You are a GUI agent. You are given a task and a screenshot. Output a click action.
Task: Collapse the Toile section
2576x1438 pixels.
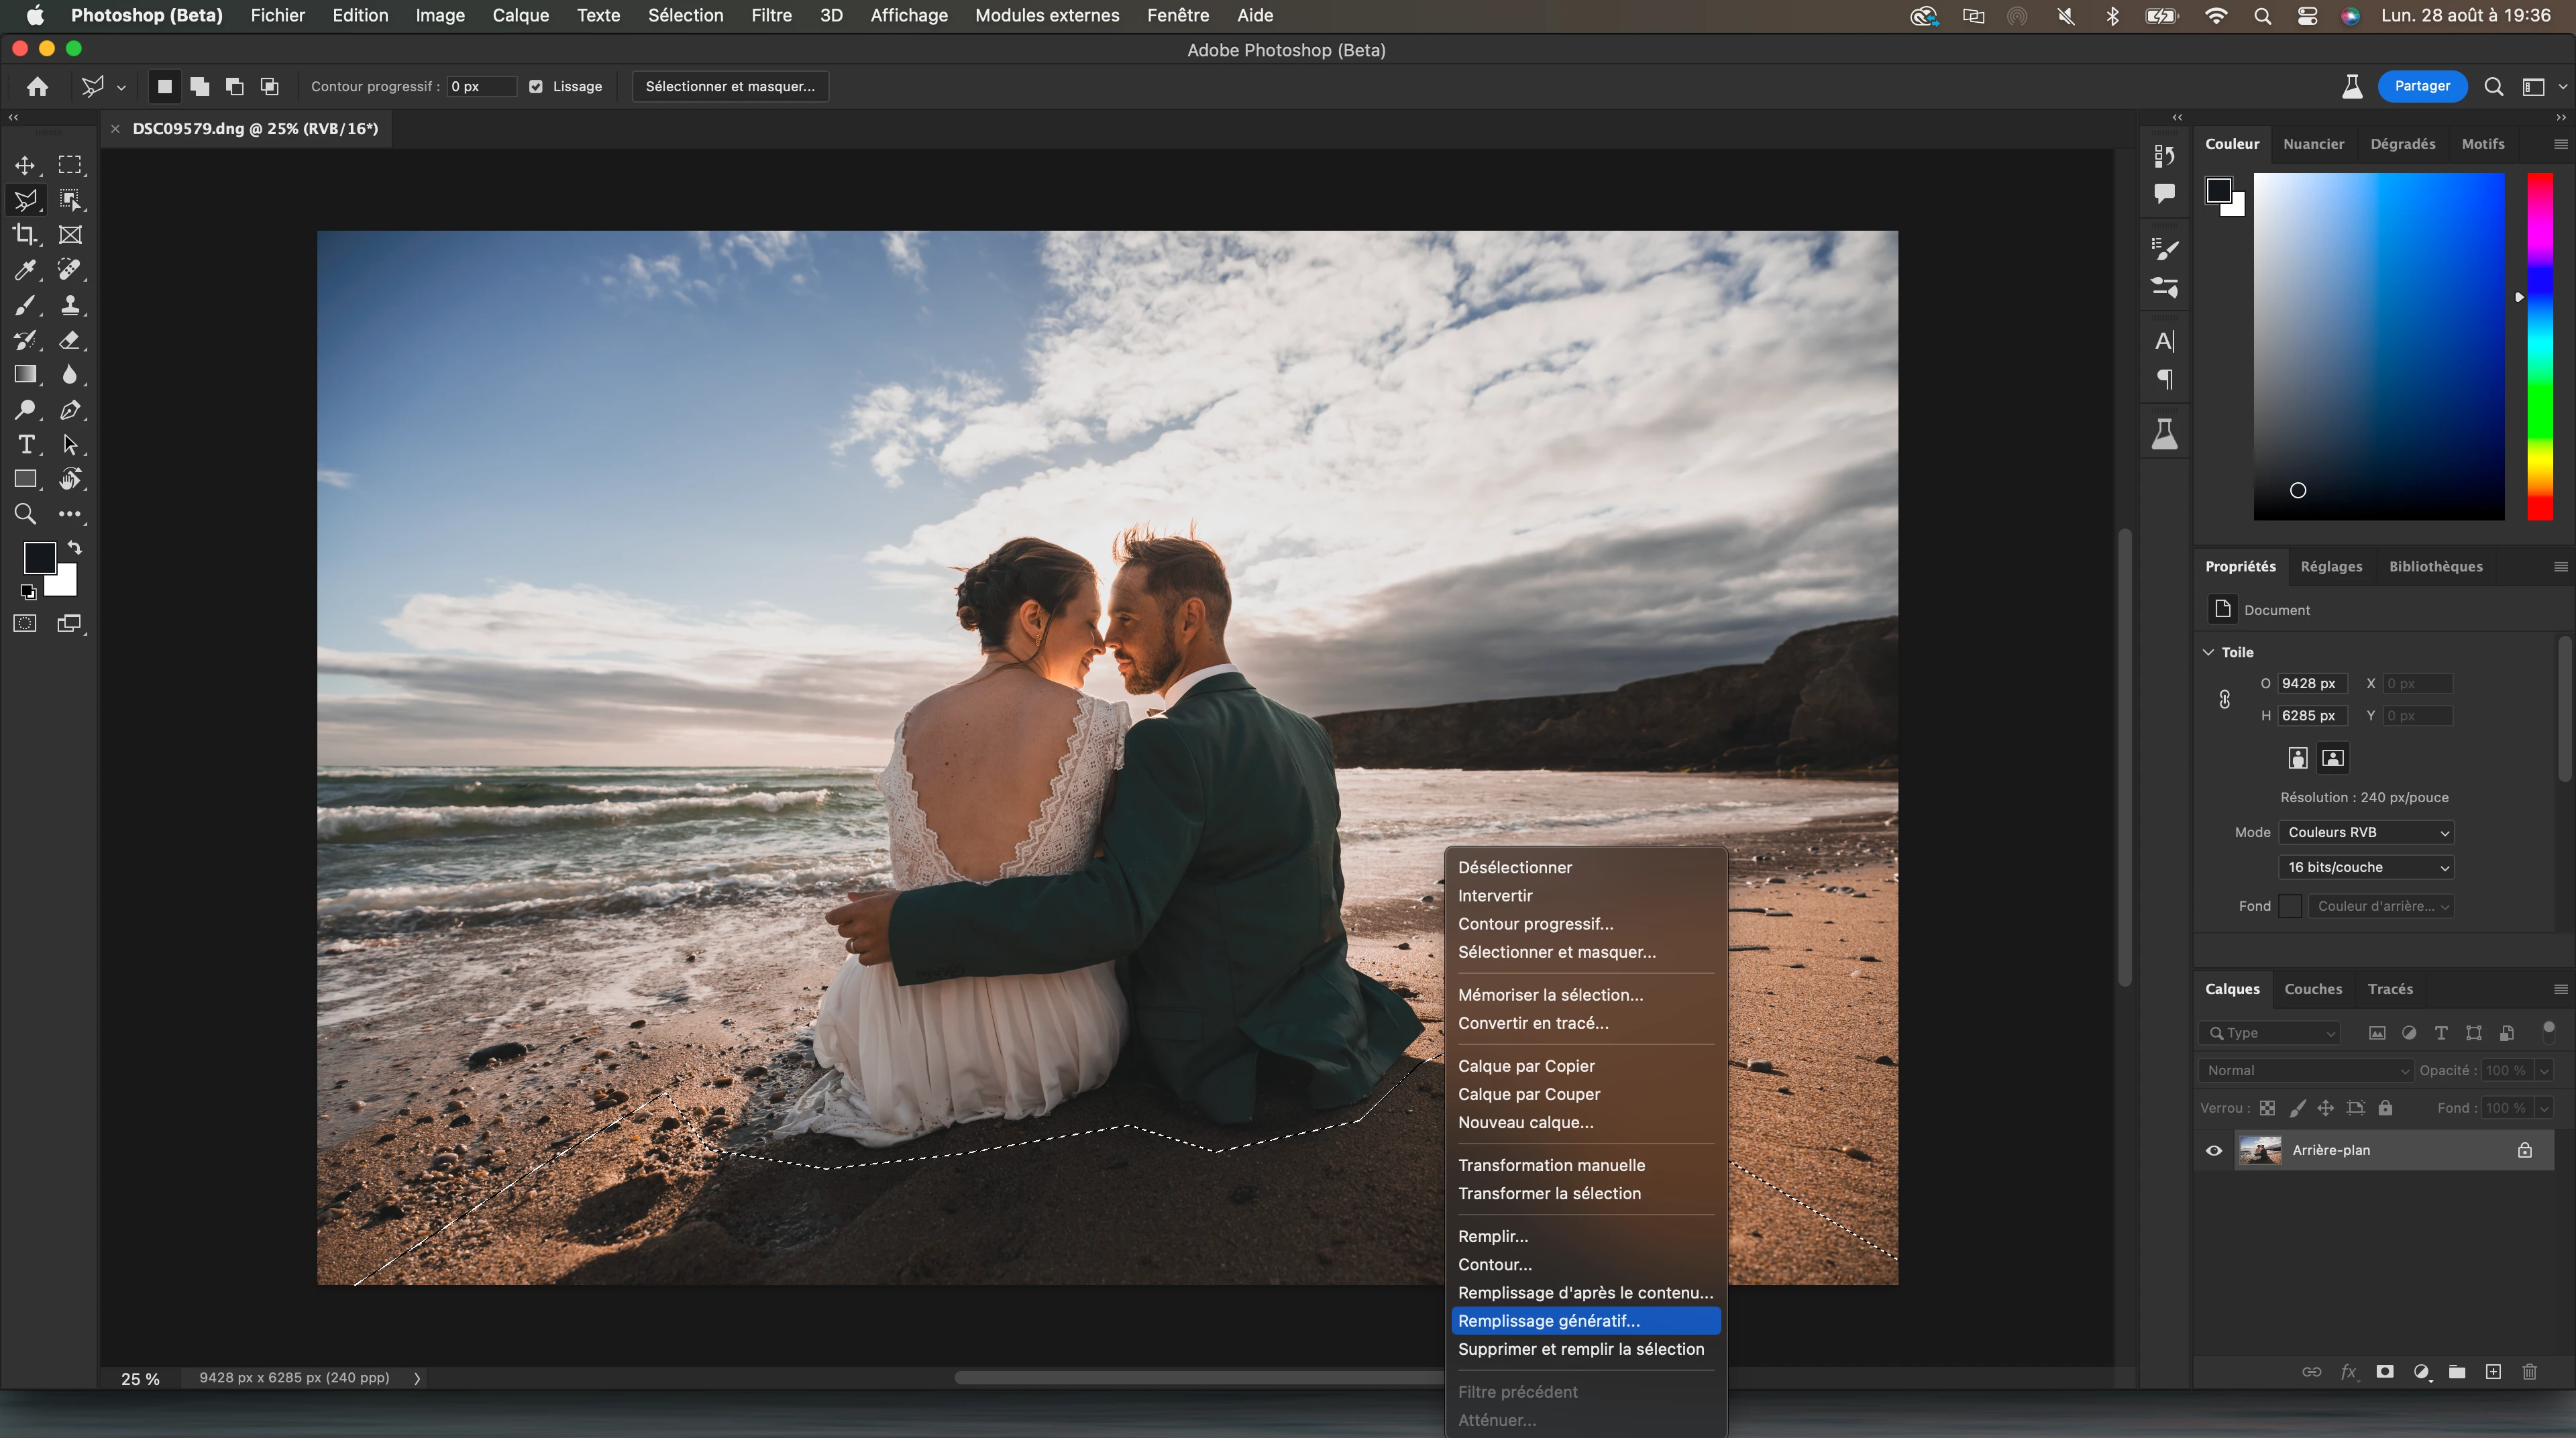pyautogui.click(x=2209, y=652)
